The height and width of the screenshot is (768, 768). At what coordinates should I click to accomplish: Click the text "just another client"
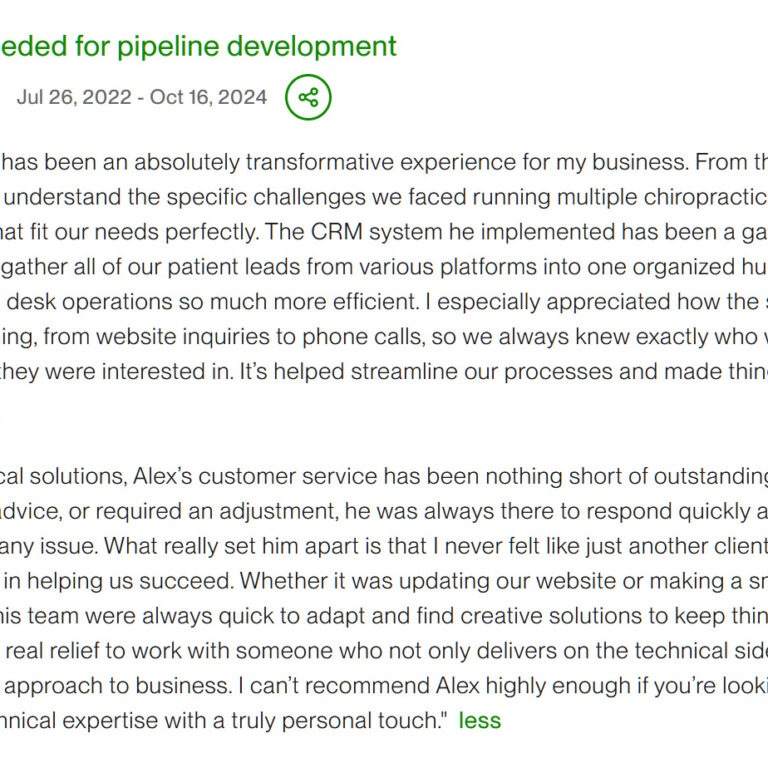[675, 547]
